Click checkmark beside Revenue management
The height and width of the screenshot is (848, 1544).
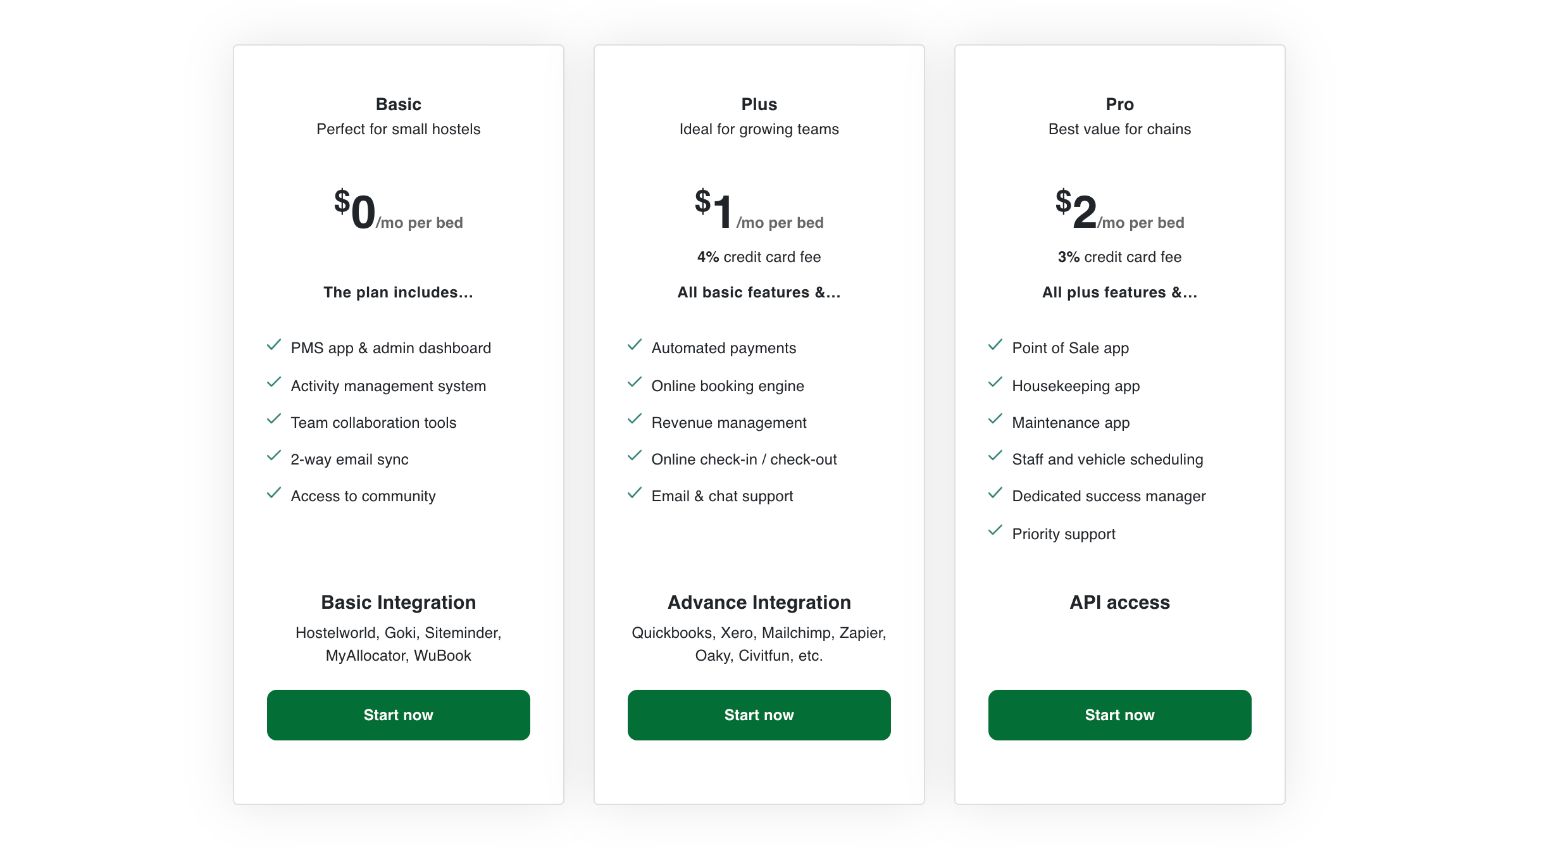click(634, 419)
